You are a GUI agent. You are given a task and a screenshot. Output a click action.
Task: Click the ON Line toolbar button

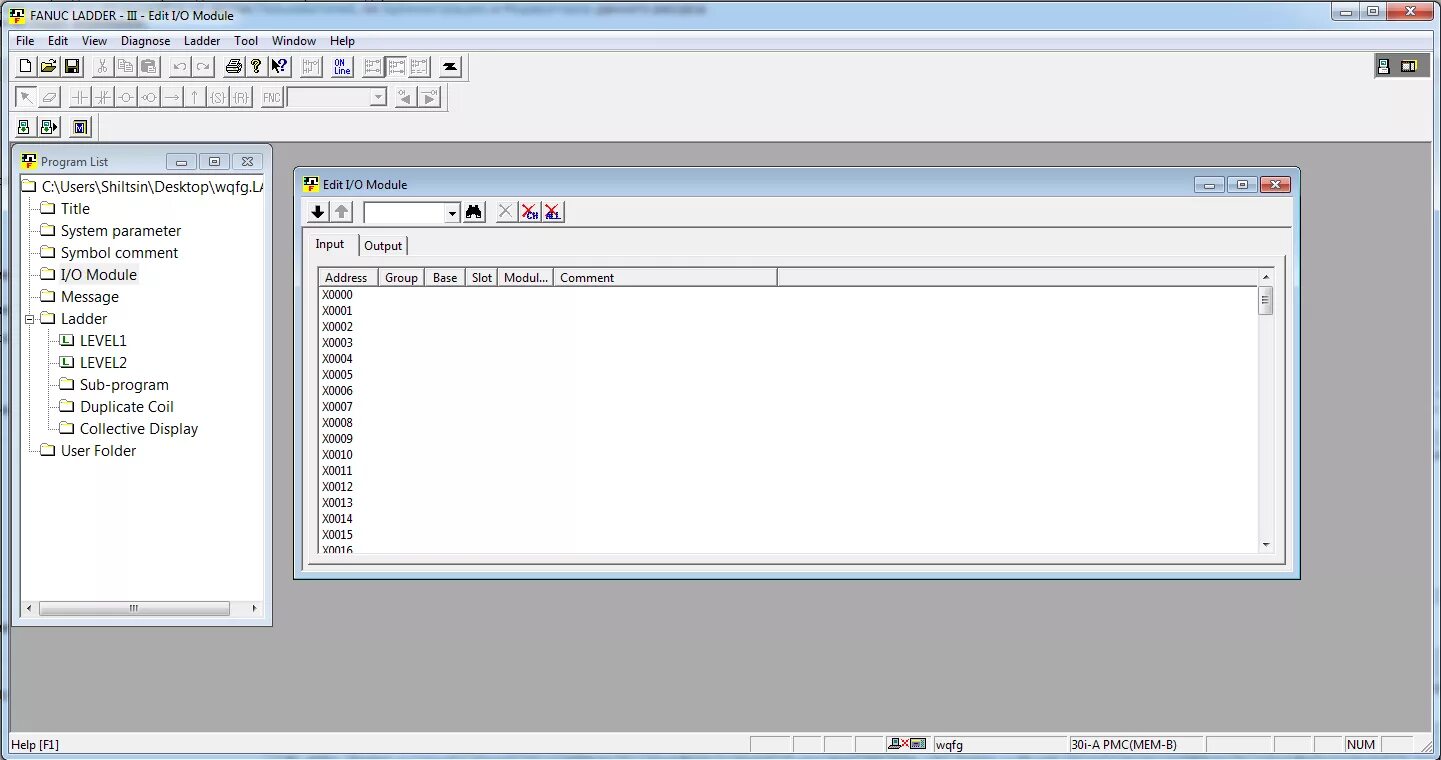click(342, 67)
